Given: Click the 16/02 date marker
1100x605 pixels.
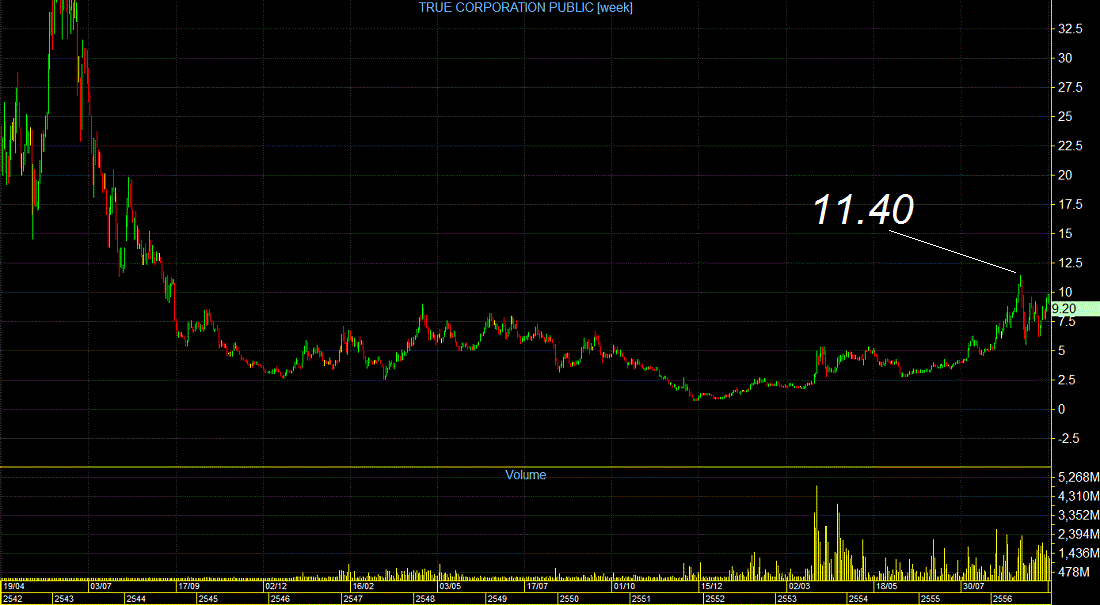Looking at the screenshot, I should [x=363, y=586].
